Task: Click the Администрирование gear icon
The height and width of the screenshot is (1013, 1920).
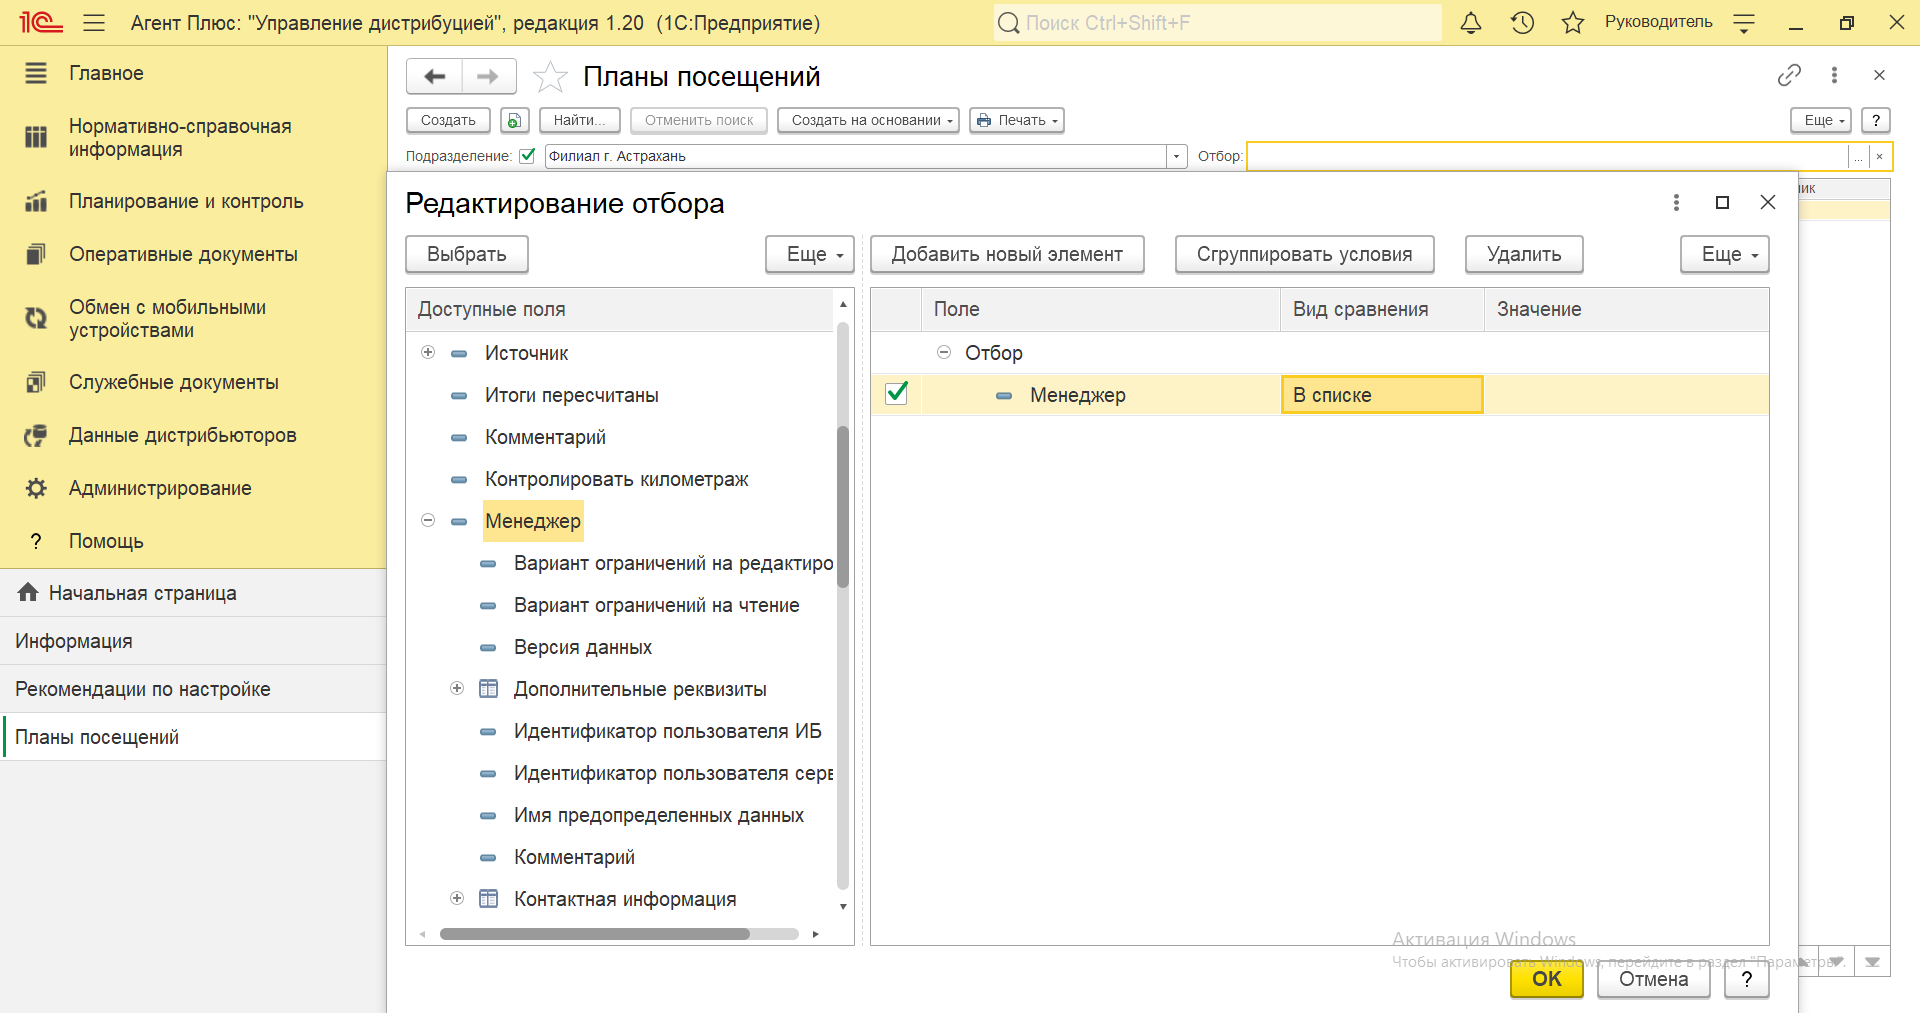Action: pos(36,488)
